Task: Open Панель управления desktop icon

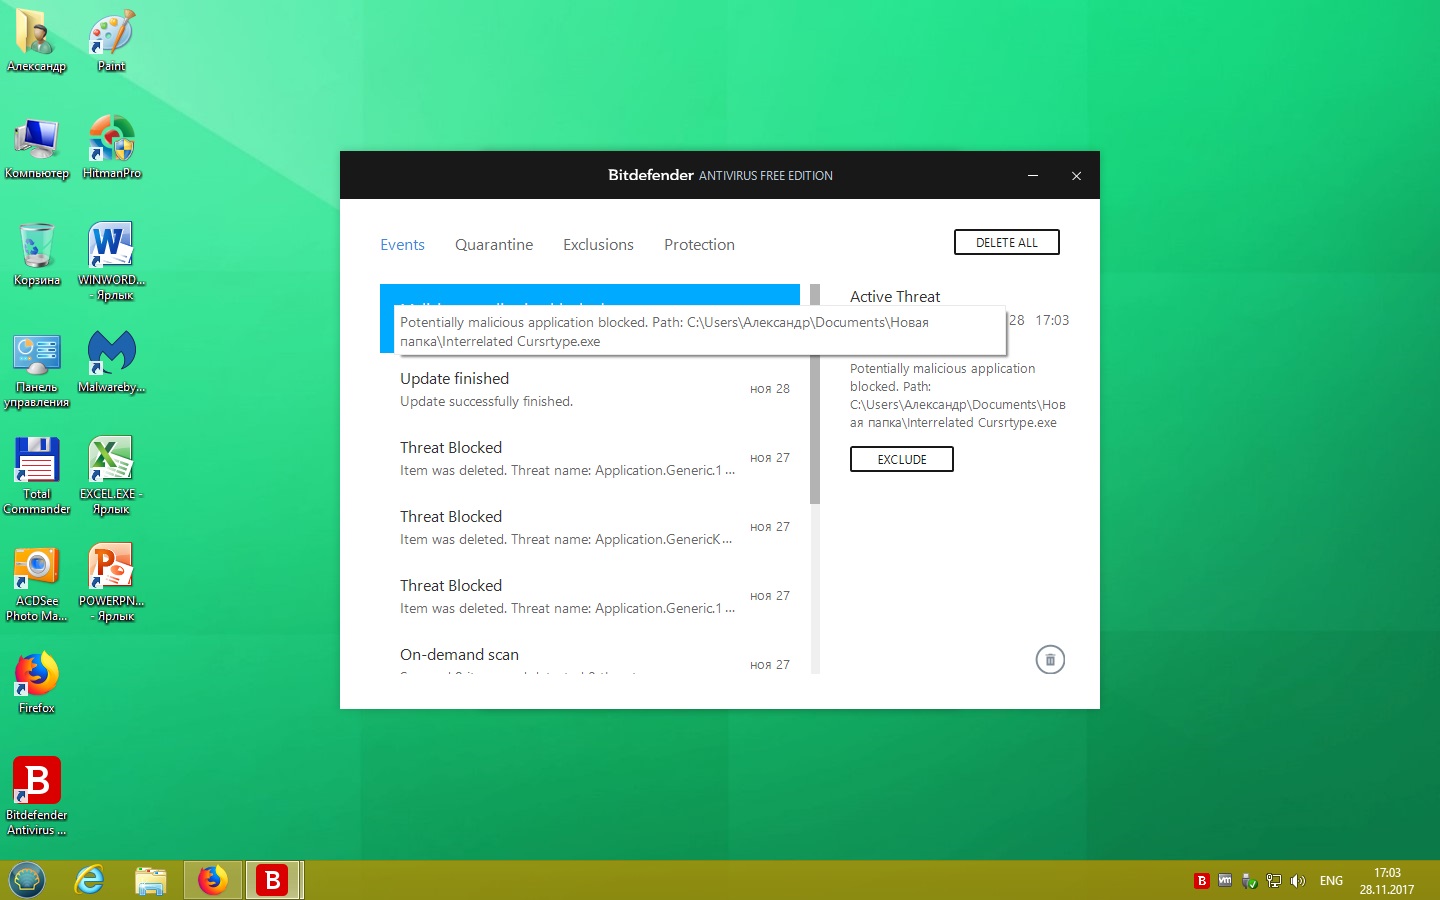Action: pyautogui.click(x=37, y=370)
